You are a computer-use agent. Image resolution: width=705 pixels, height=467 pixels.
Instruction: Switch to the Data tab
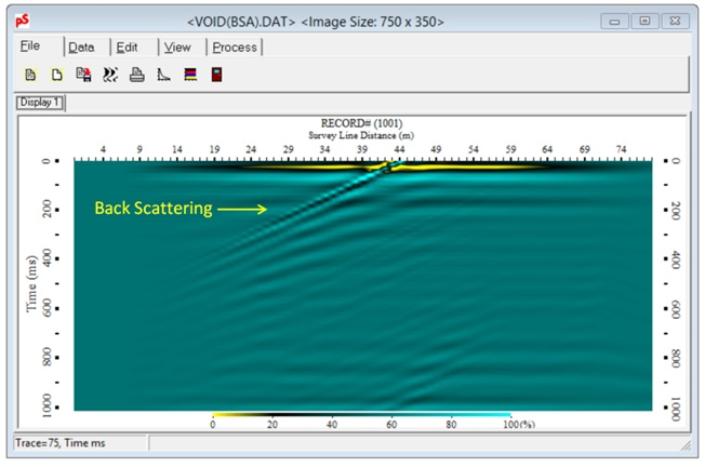point(82,47)
